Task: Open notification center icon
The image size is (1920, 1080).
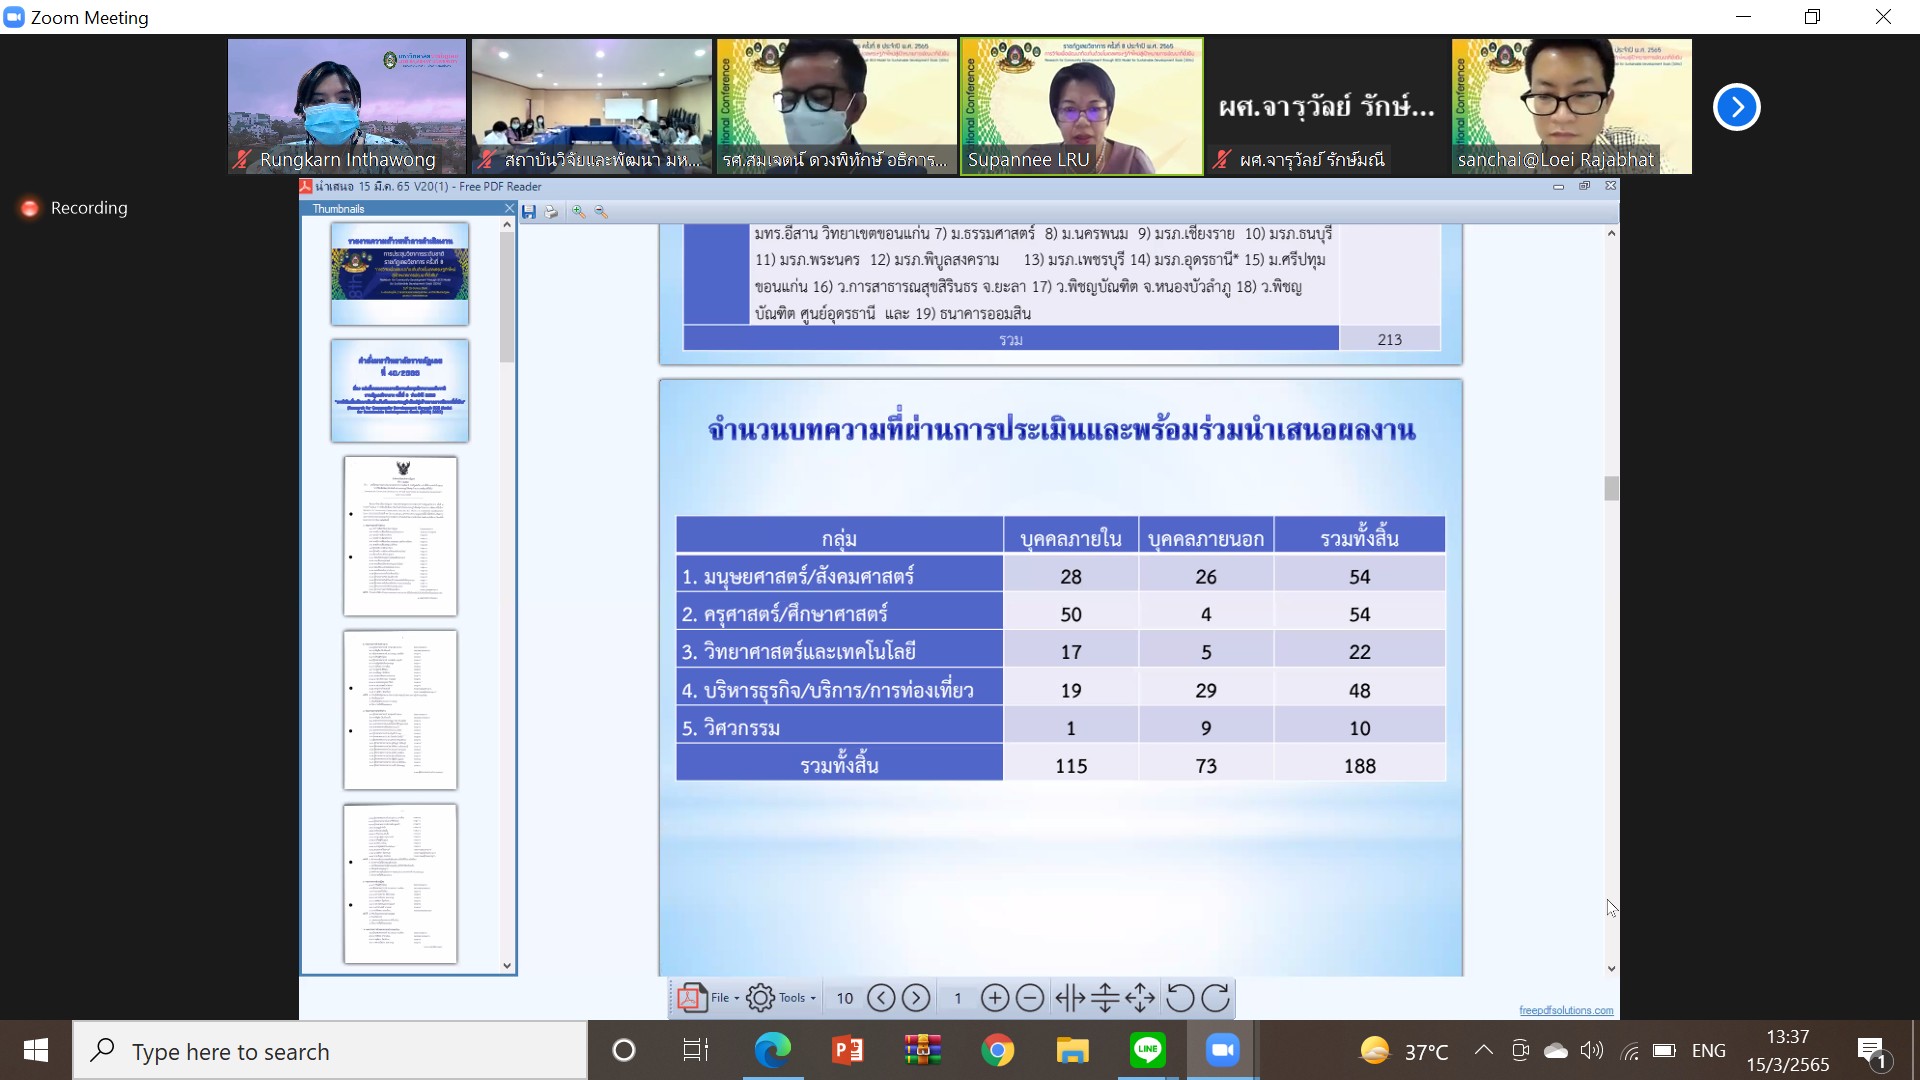Action: click(x=1872, y=1052)
